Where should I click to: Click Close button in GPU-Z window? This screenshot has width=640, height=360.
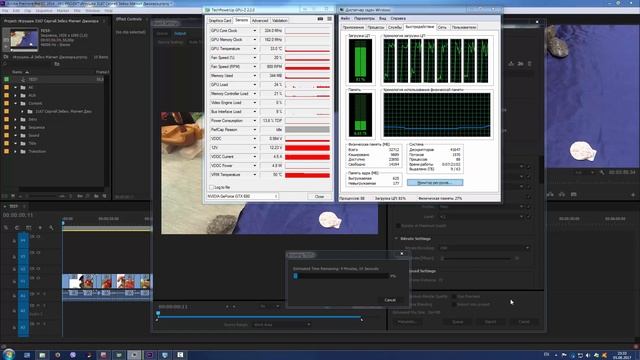319,196
